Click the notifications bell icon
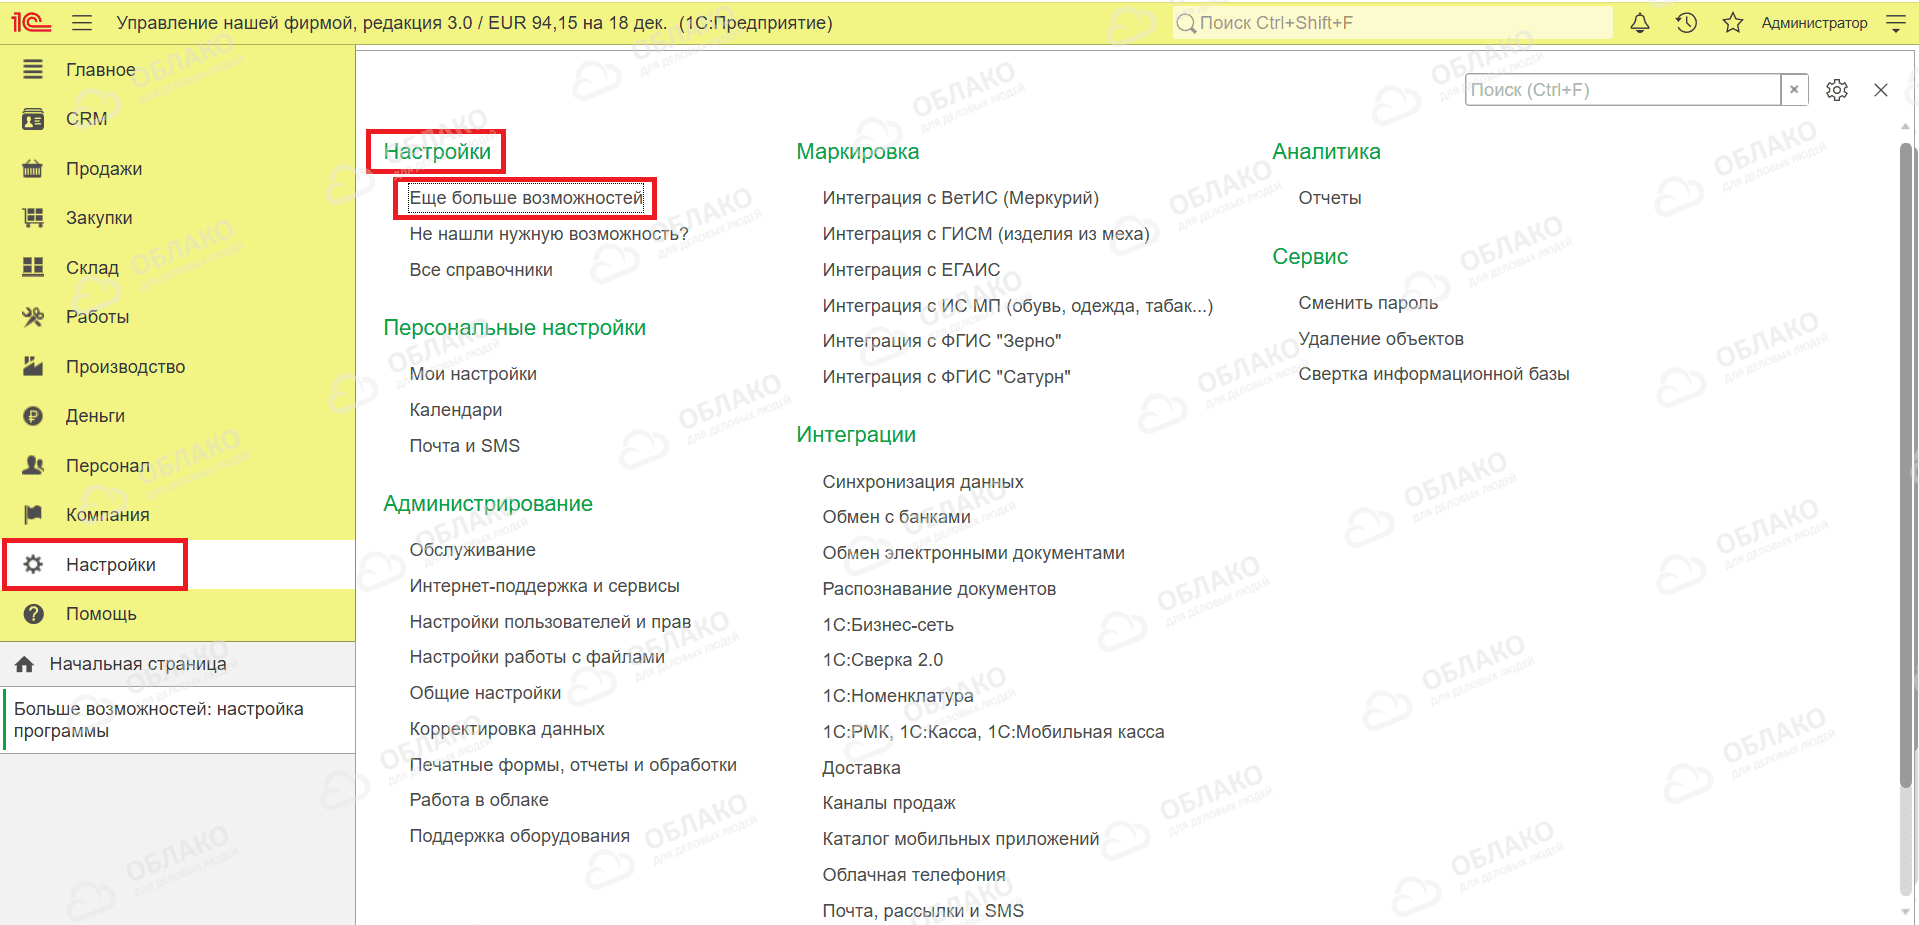Screen dimensions: 1919x925 [x=1640, y=23]
